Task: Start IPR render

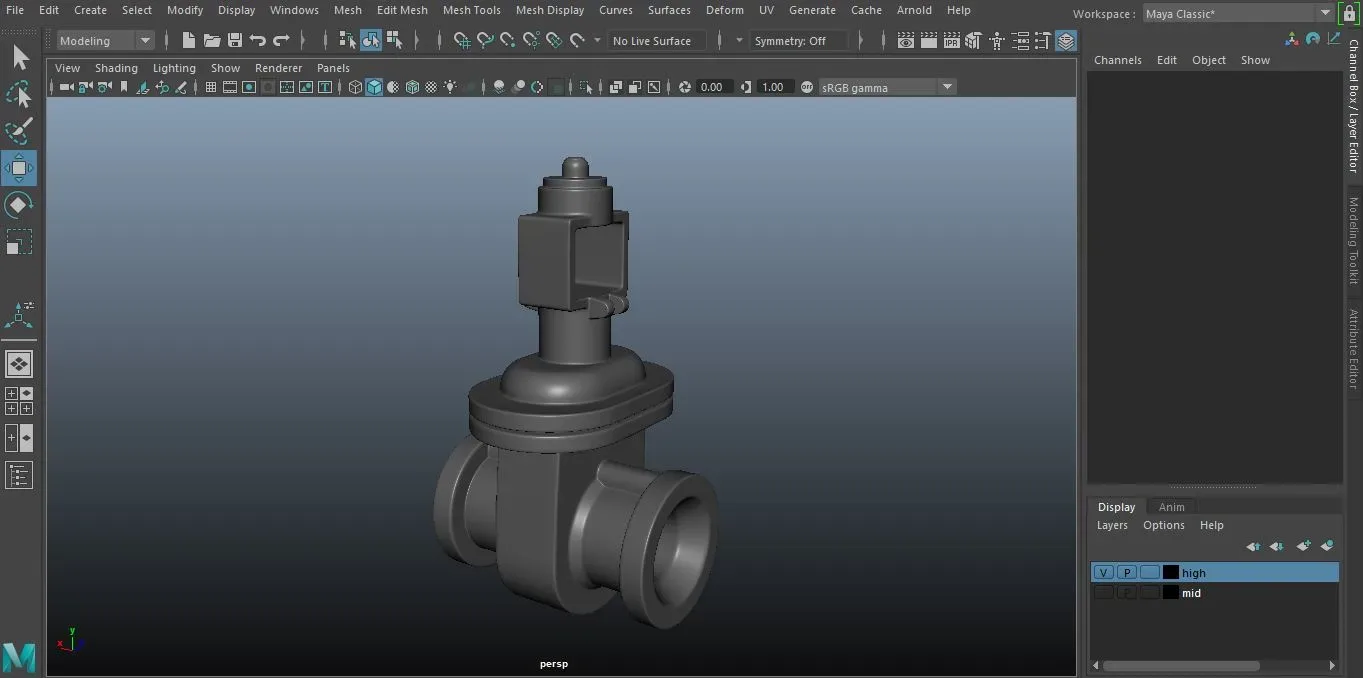Action: (951, 41)
